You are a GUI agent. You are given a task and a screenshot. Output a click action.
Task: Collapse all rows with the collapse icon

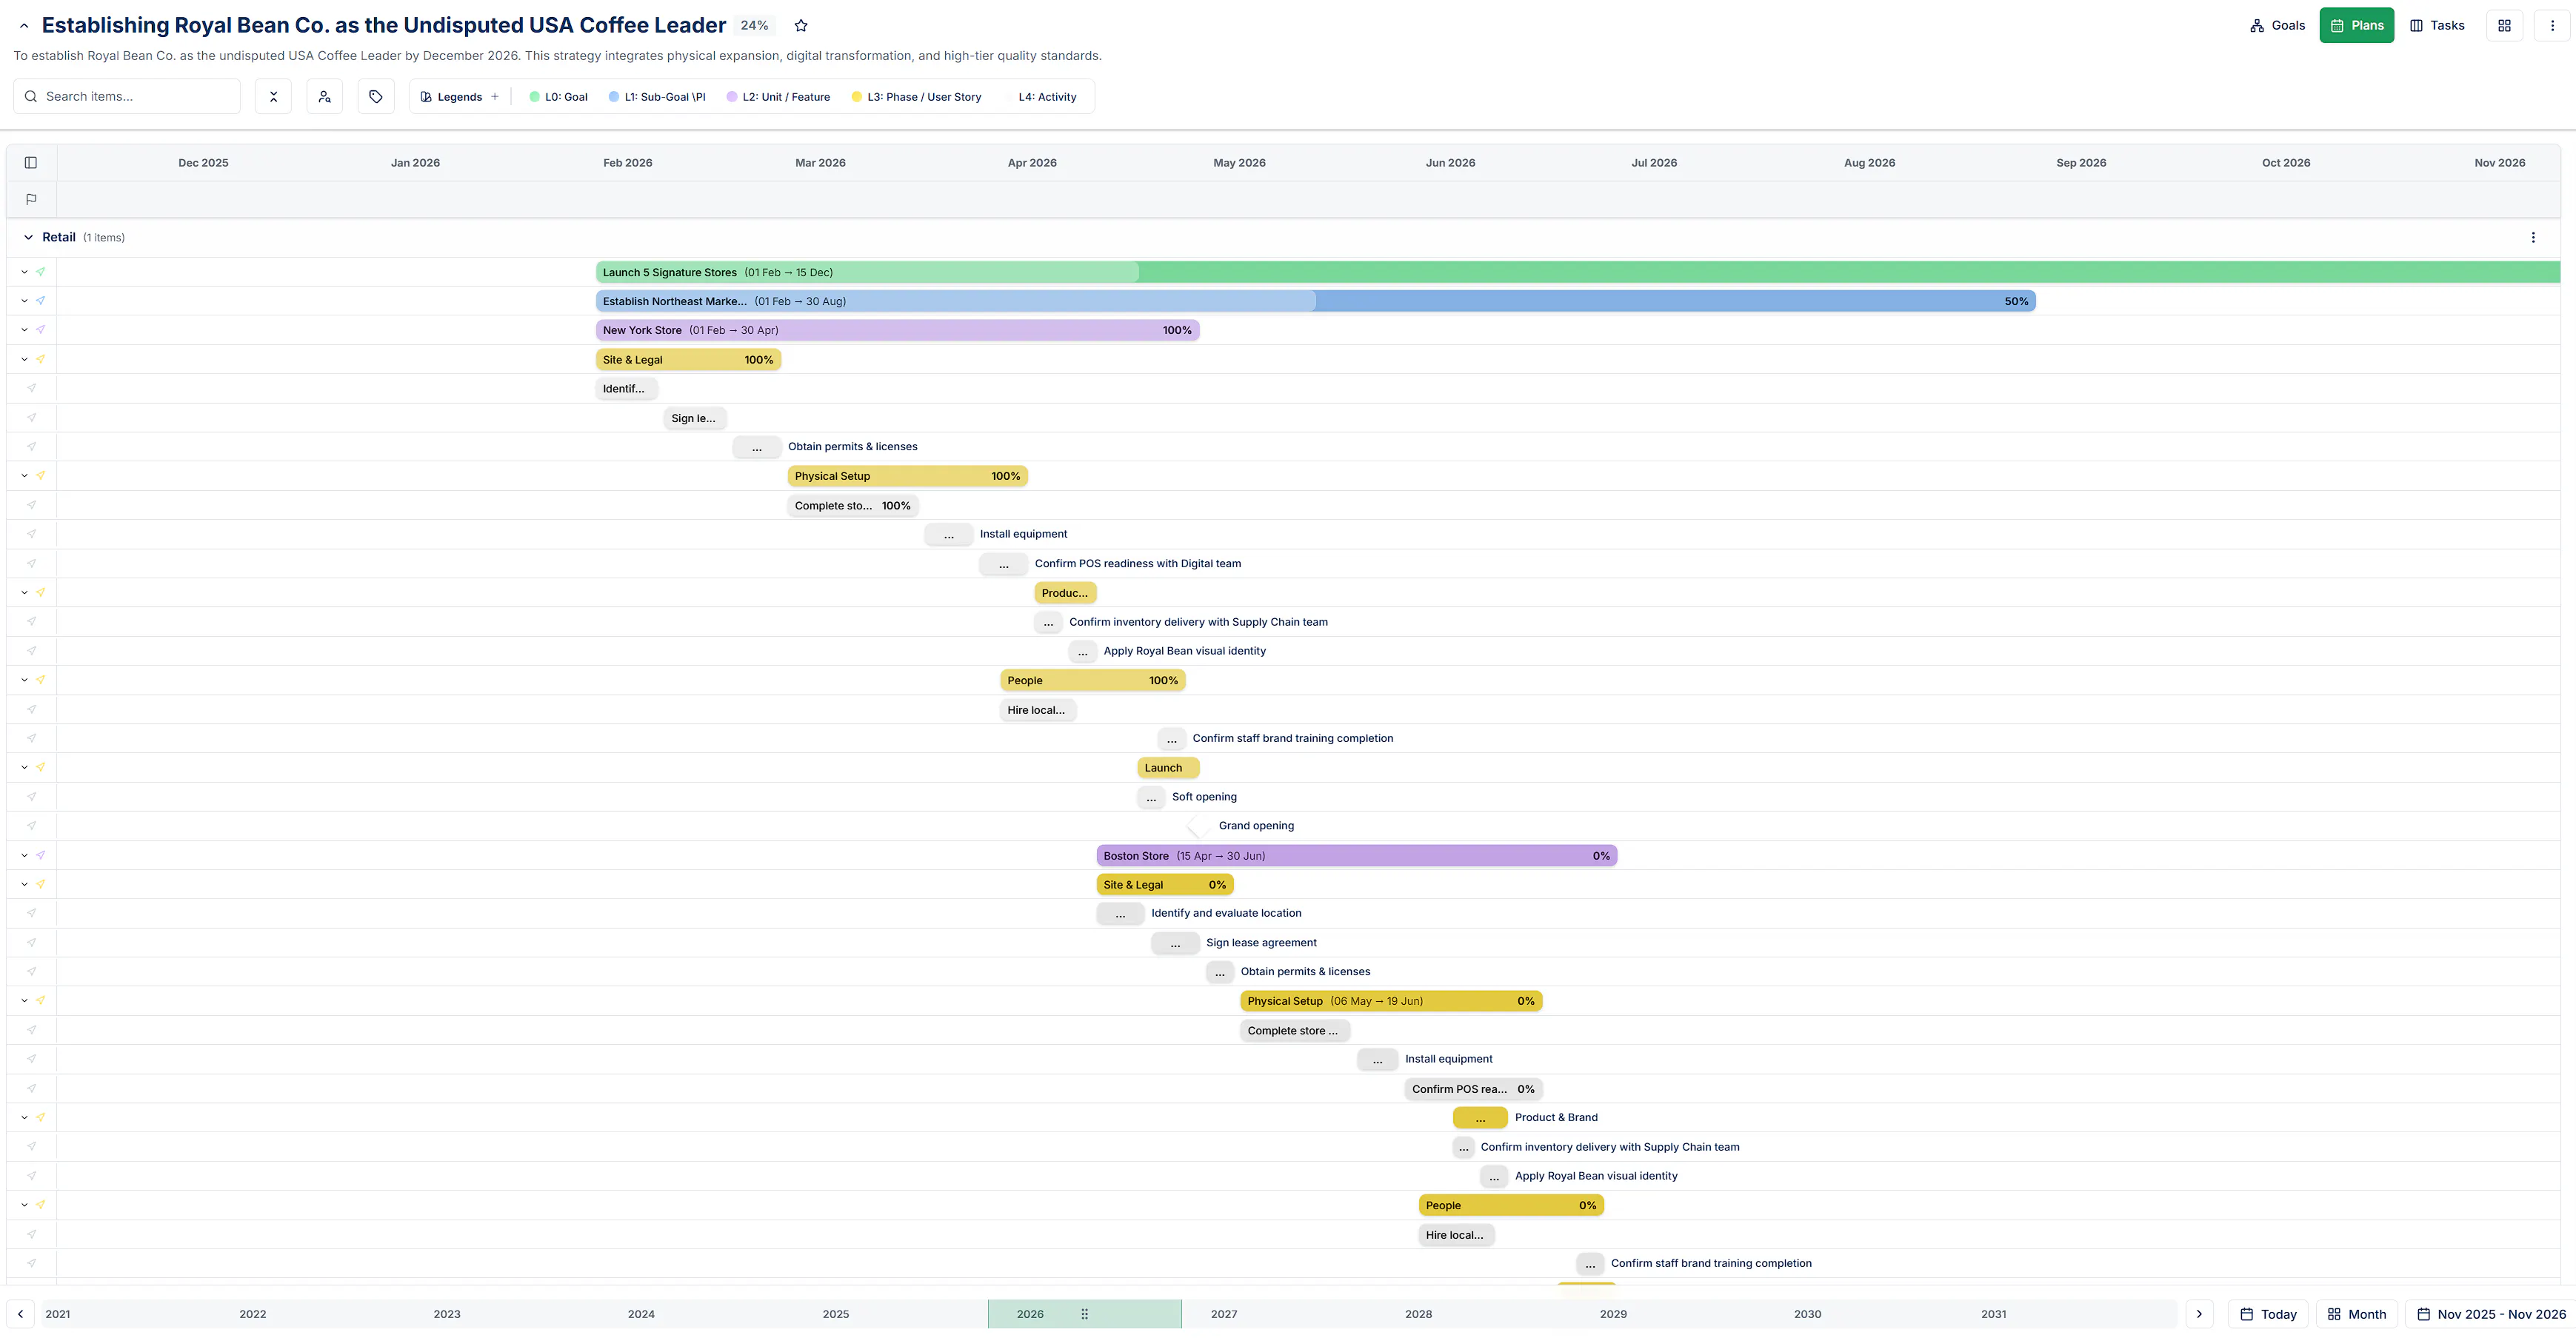point(273,96)
